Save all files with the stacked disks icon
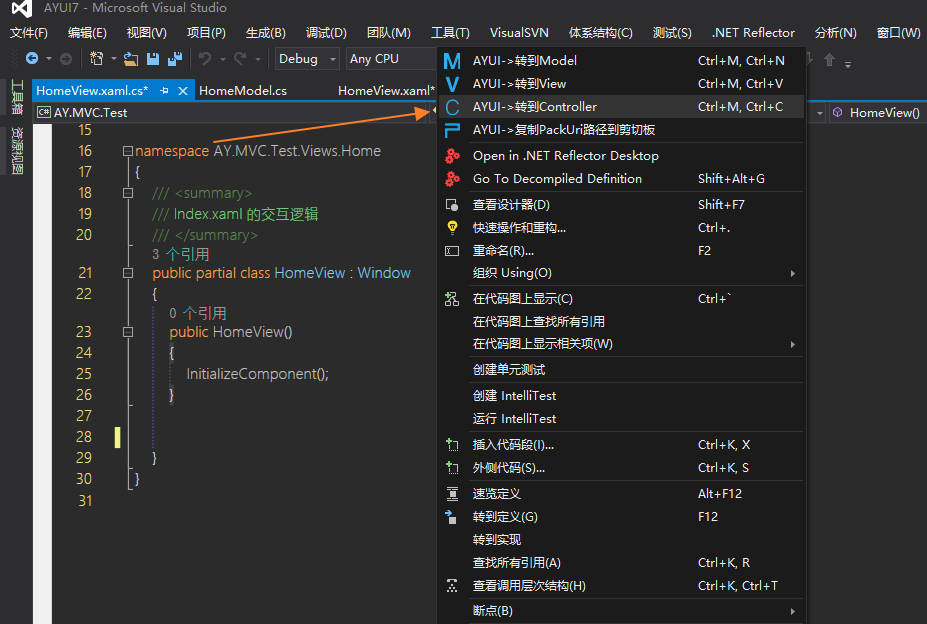This screenshot has width=927, height=624. click(x=175, y=59)
